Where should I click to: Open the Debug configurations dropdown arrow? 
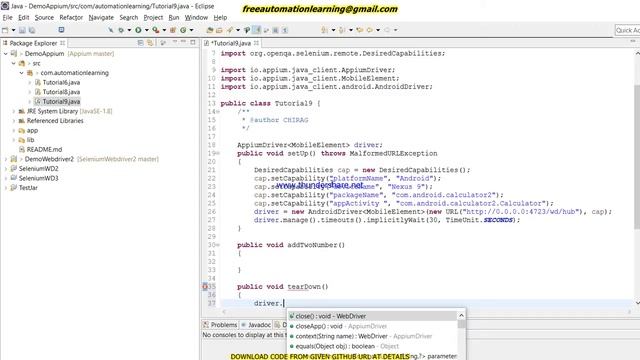[x=129, y=30]
